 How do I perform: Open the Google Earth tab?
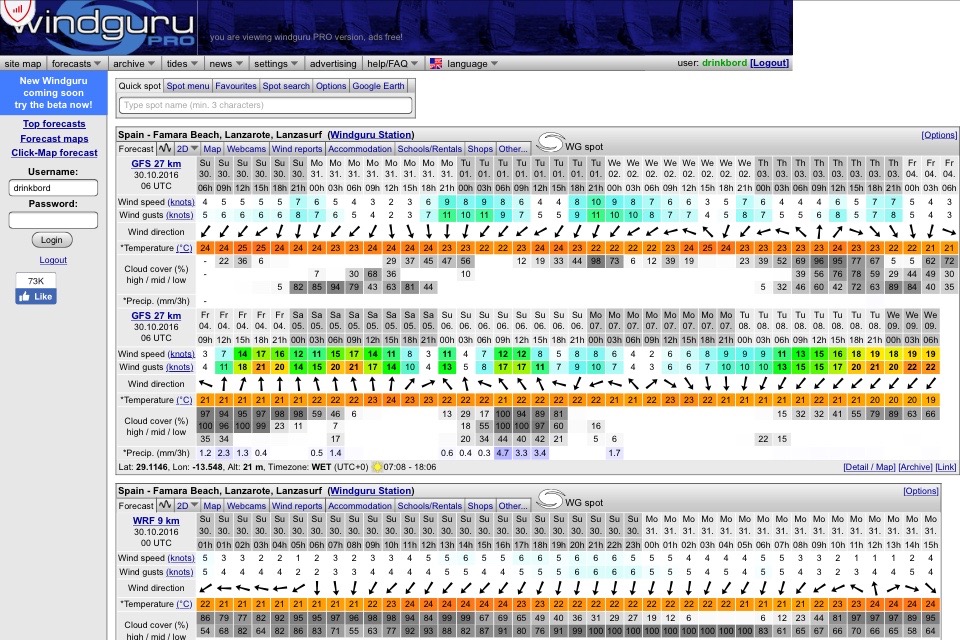[x=378, y=86]
